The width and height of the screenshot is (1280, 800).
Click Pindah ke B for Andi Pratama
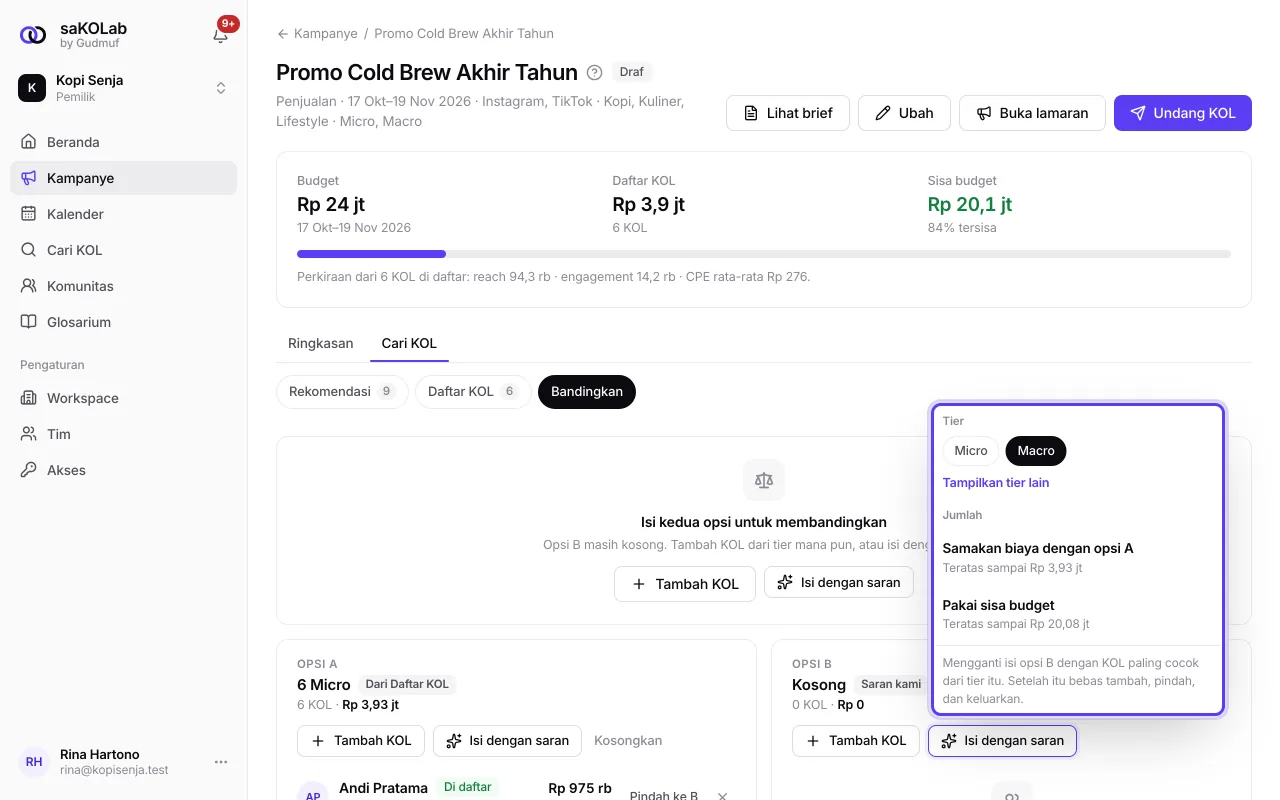(x=664, y=796)
